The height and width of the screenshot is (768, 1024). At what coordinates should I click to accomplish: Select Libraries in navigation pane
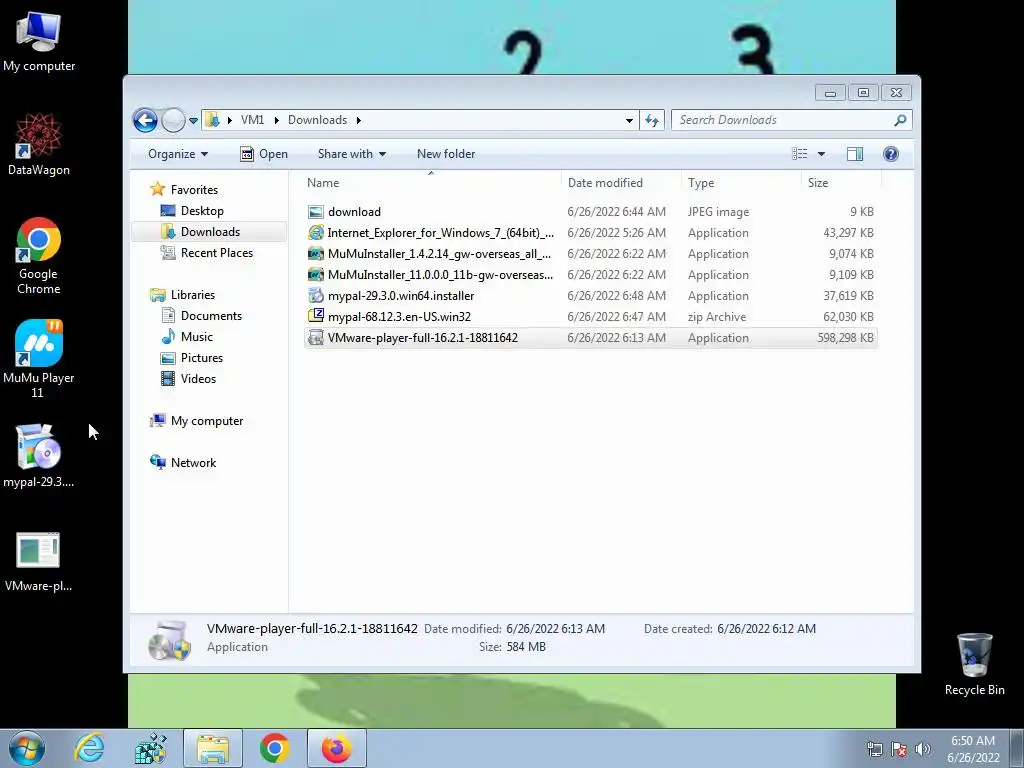(193, 295)
